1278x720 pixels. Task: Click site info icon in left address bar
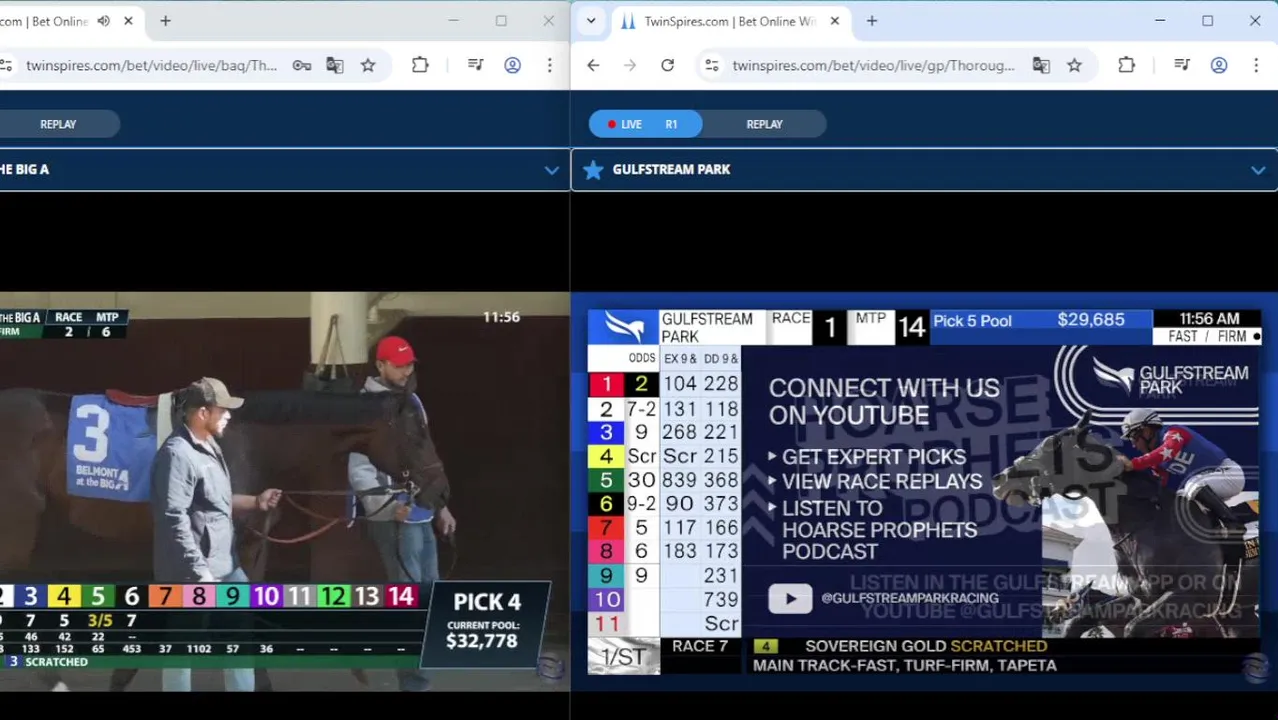[x=6, y=65]
